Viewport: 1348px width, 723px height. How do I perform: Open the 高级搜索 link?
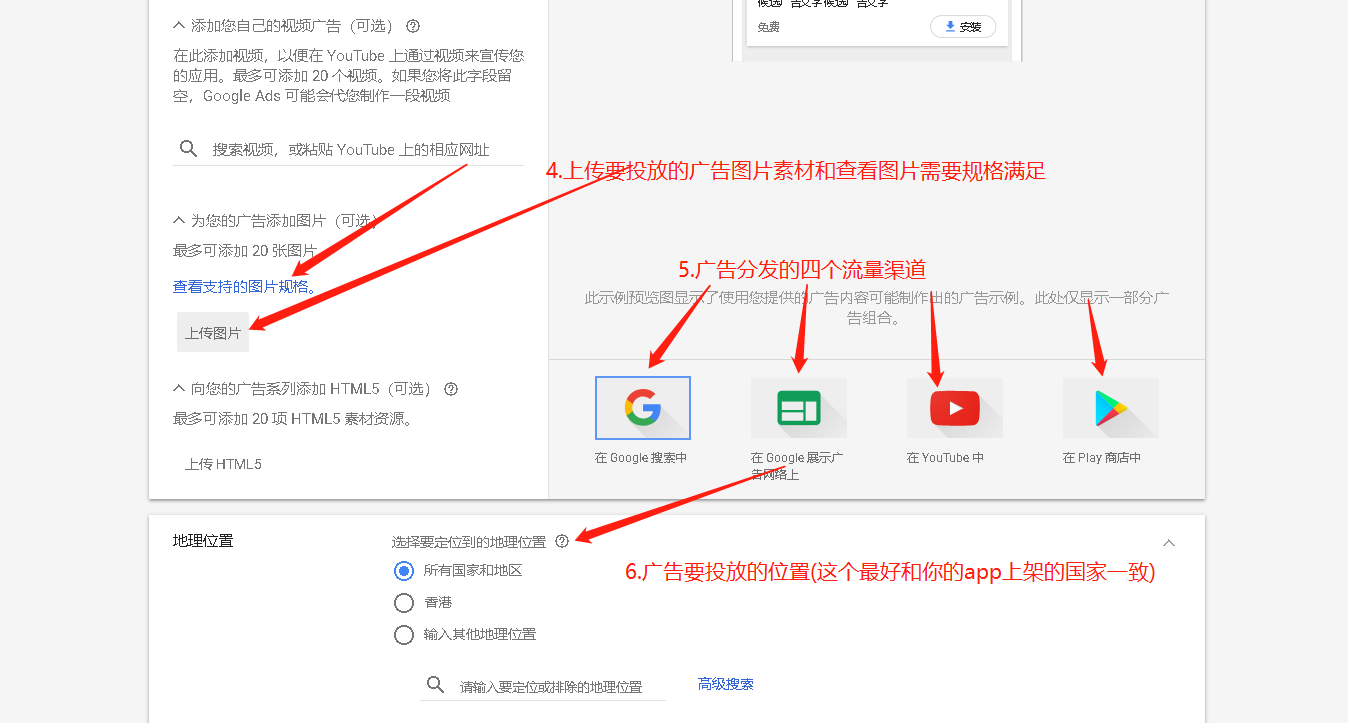[725, 684]
